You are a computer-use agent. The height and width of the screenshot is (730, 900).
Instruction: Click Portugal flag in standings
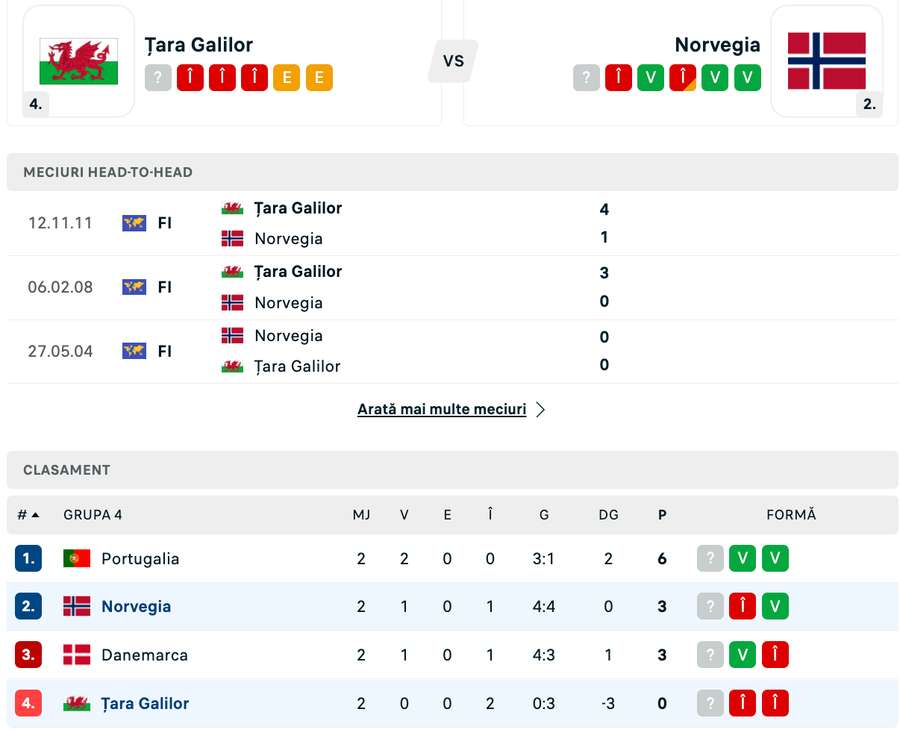[77, 558]
